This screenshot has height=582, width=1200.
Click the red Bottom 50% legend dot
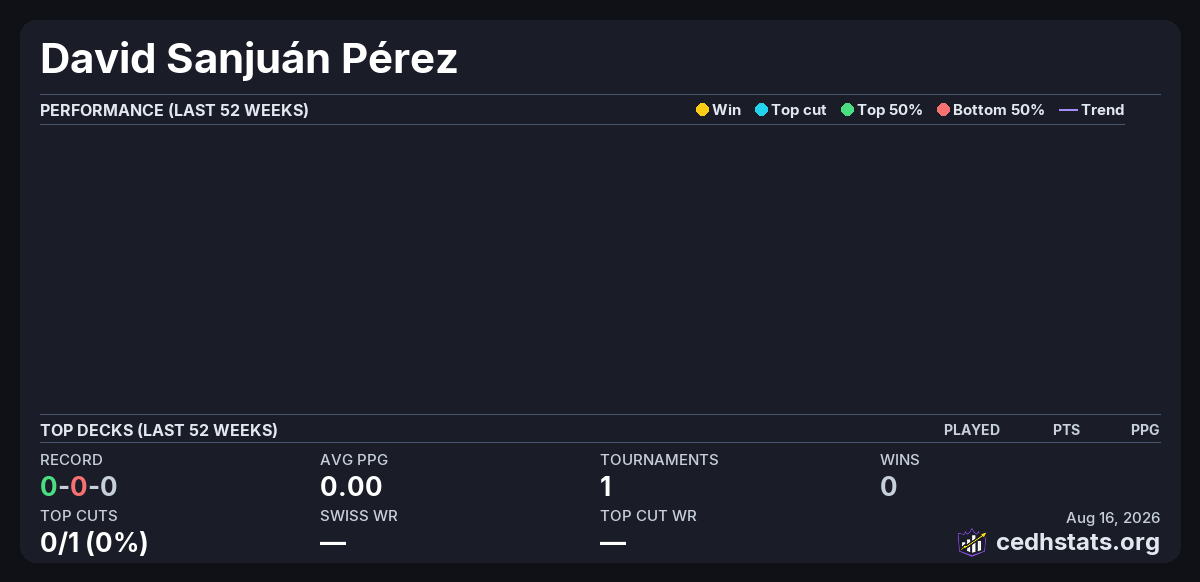[x=943, y=110]
